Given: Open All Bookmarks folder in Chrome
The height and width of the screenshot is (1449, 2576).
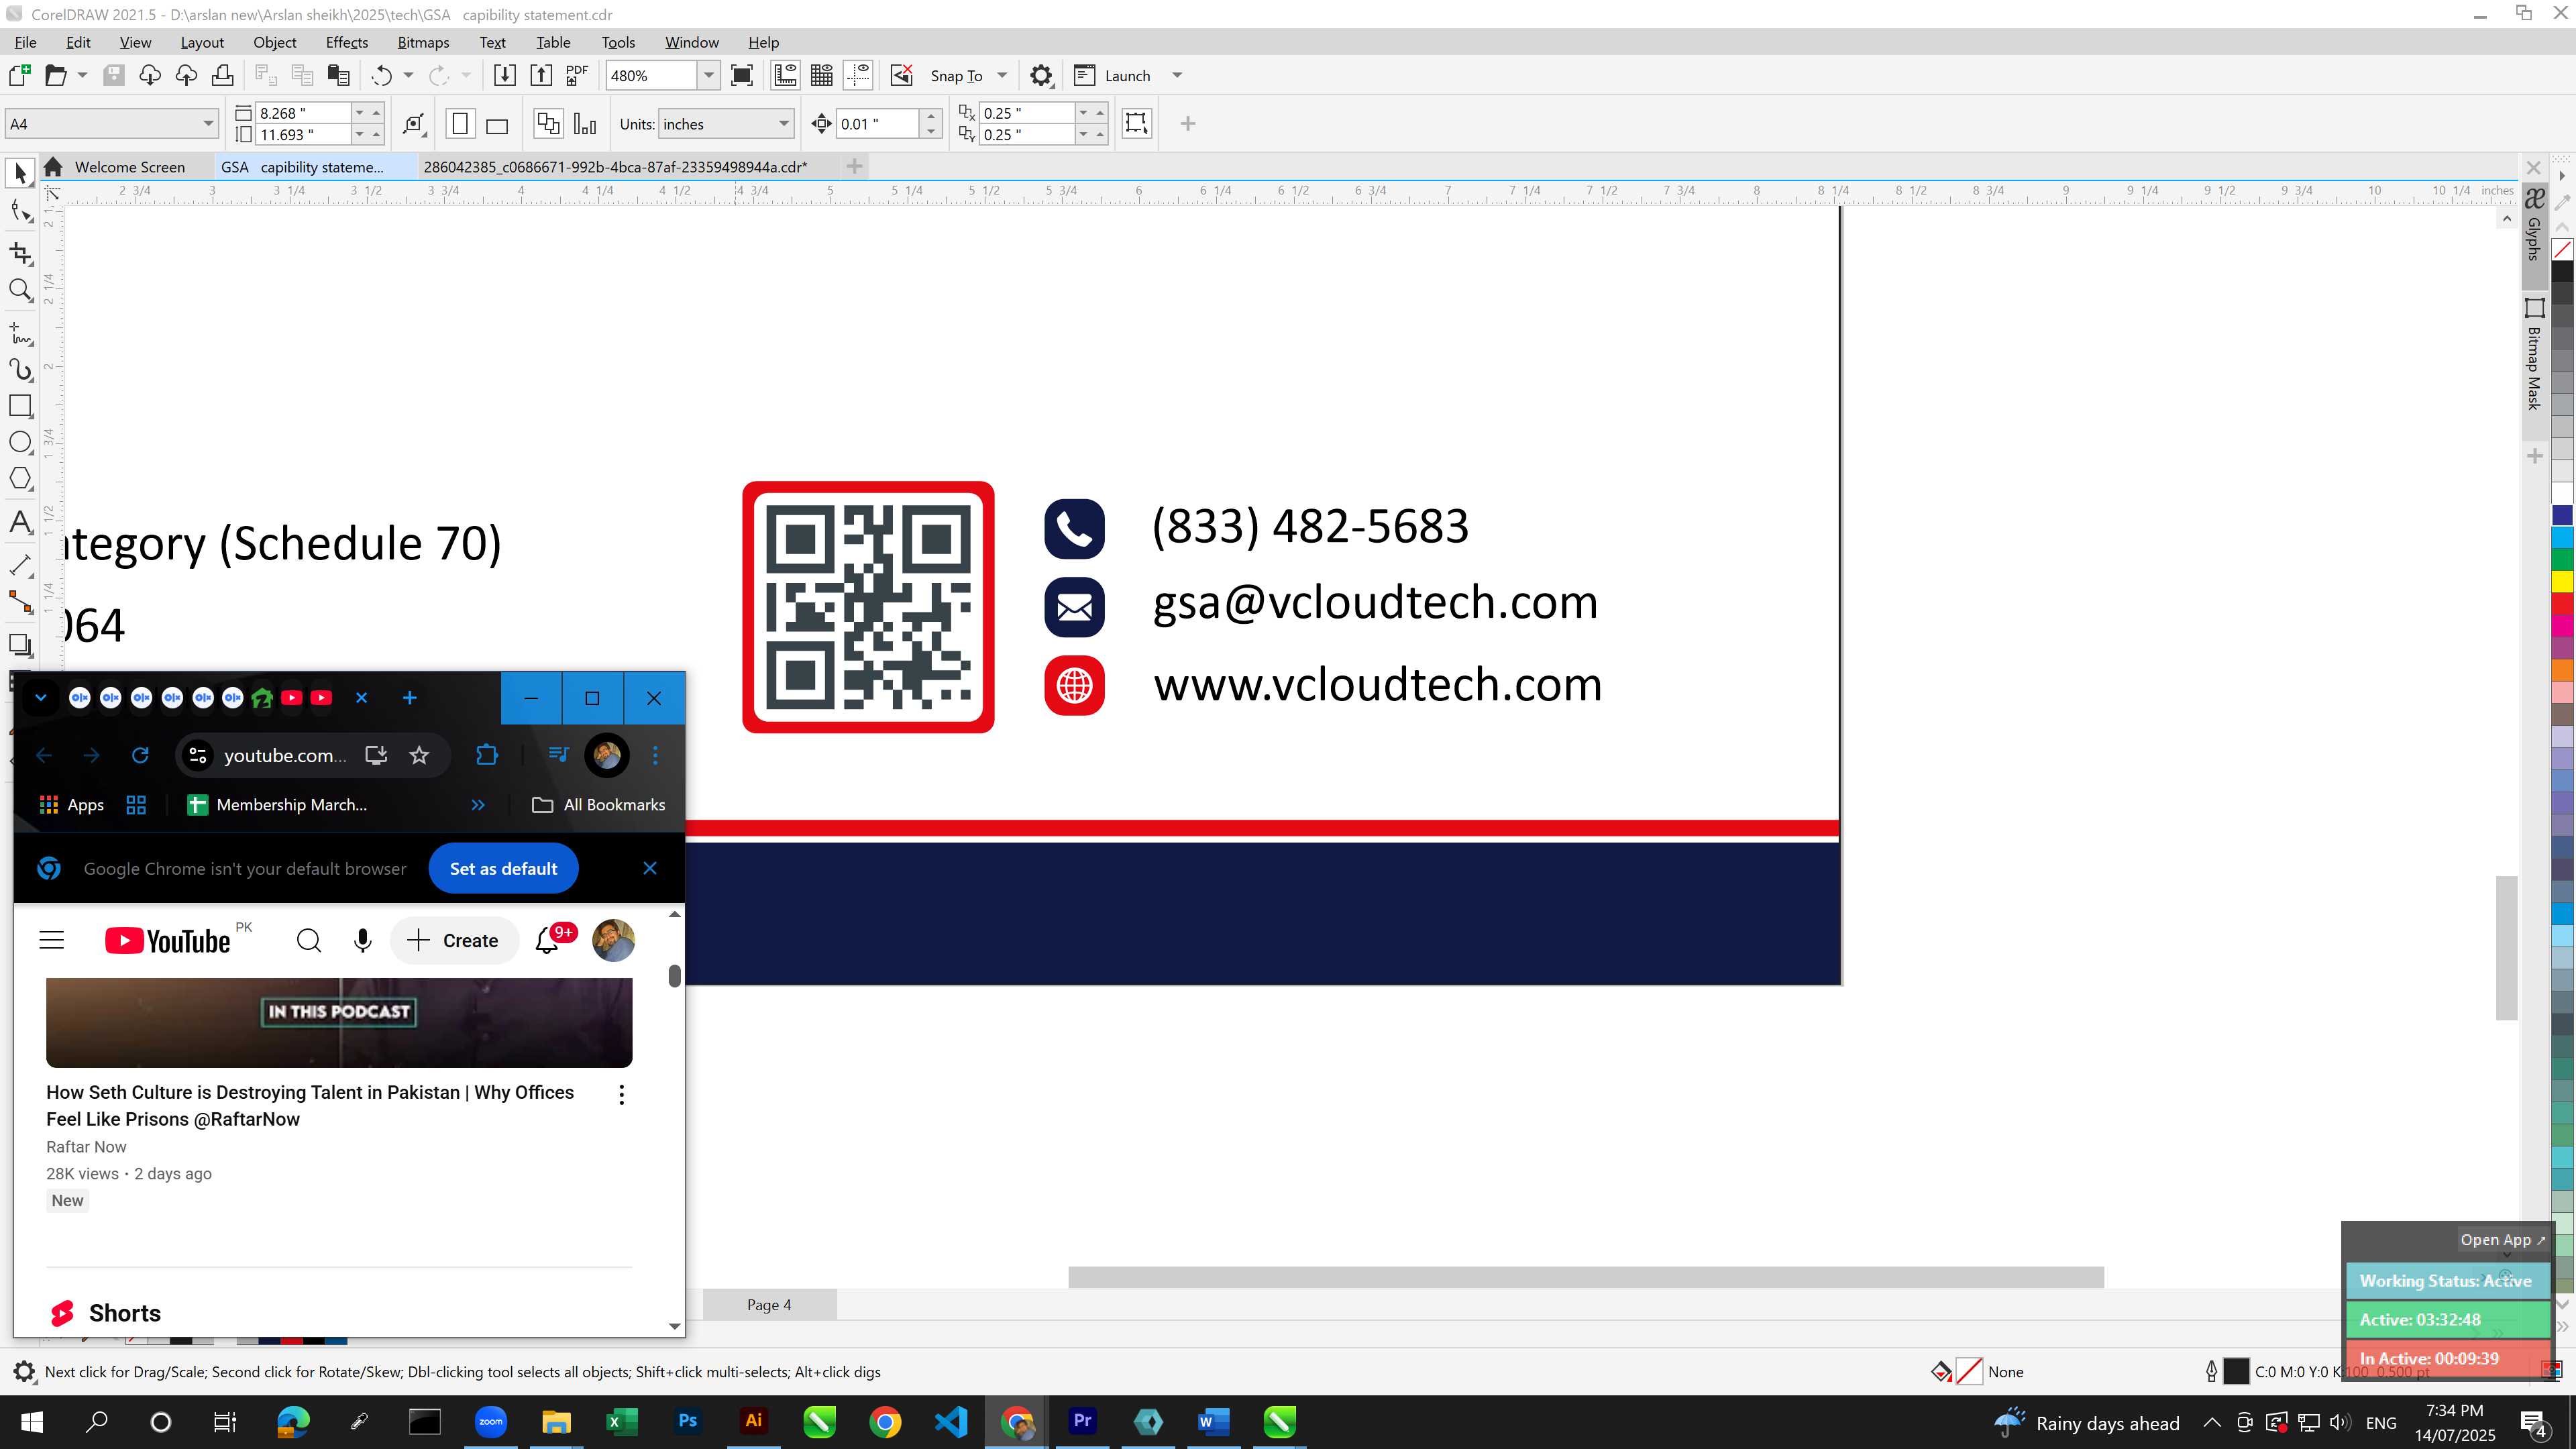Looking at the screenshot, I should [x=598, y=805].
